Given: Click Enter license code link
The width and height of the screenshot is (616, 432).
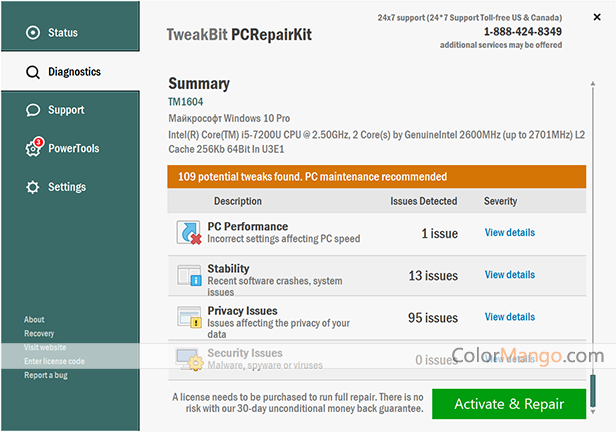Looking at the screenshot, I should 54,361.
